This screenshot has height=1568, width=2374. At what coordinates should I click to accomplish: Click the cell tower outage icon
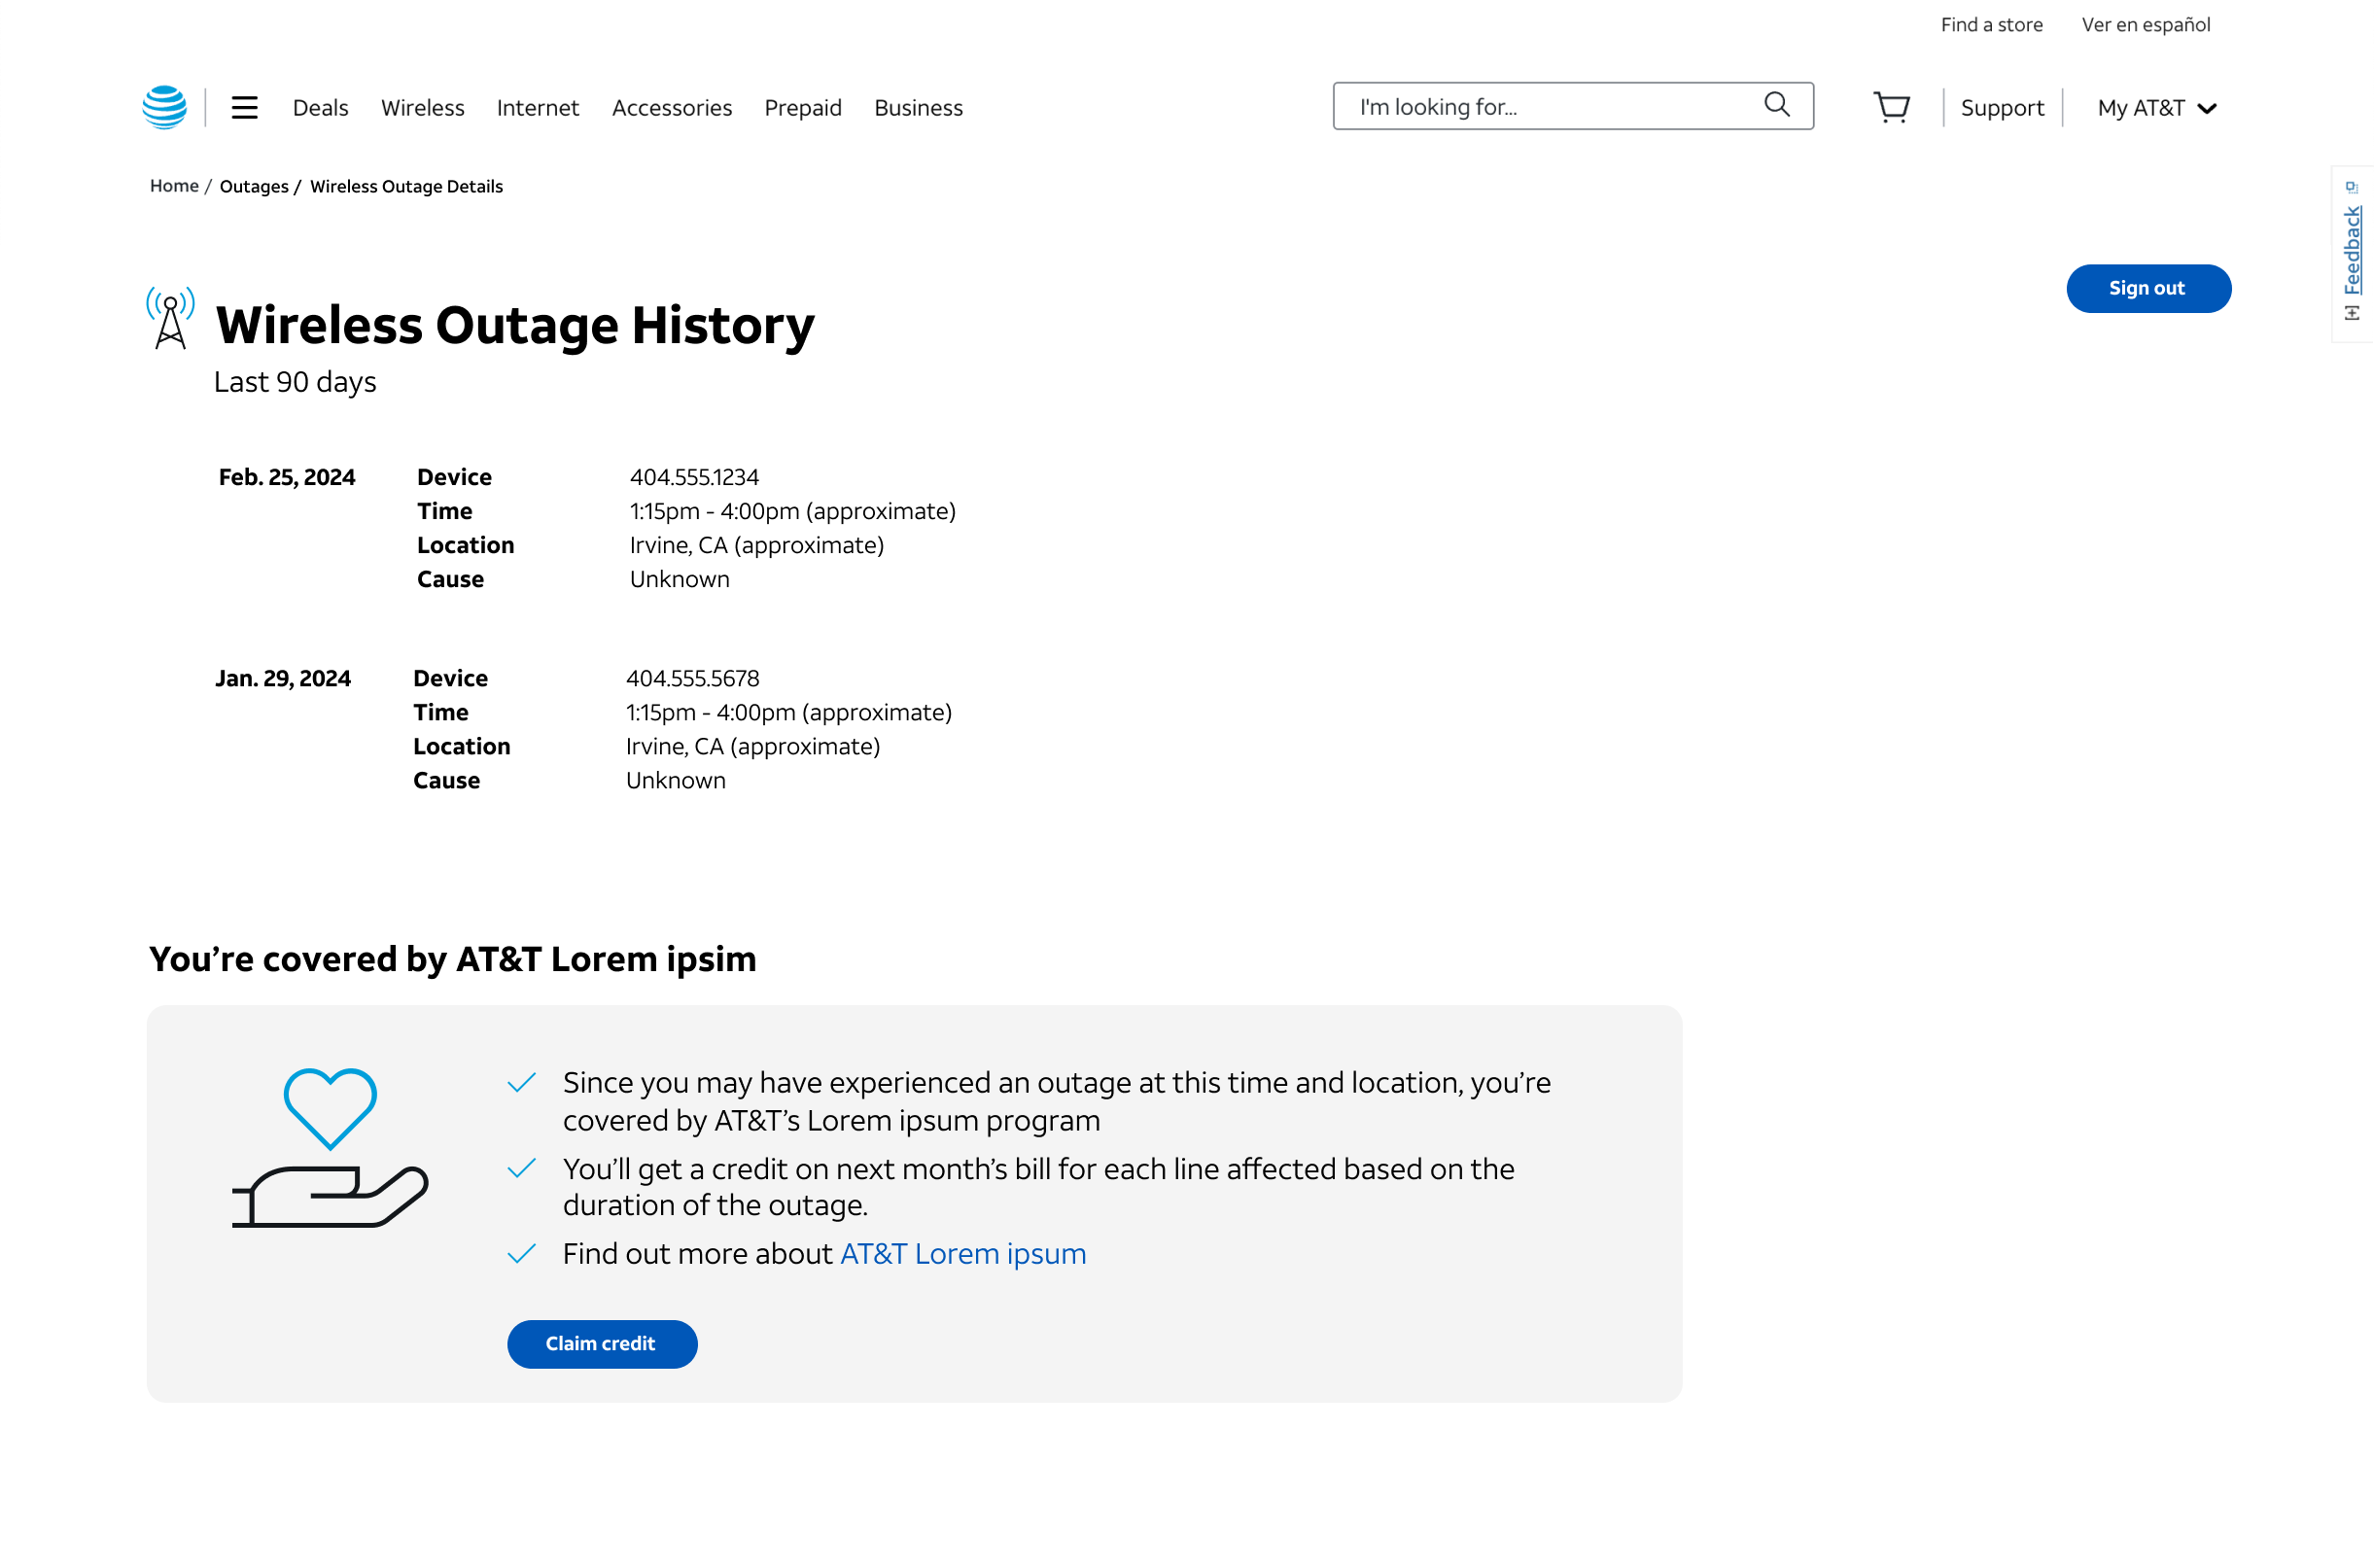pyautogui.click(x=171, y=318)
